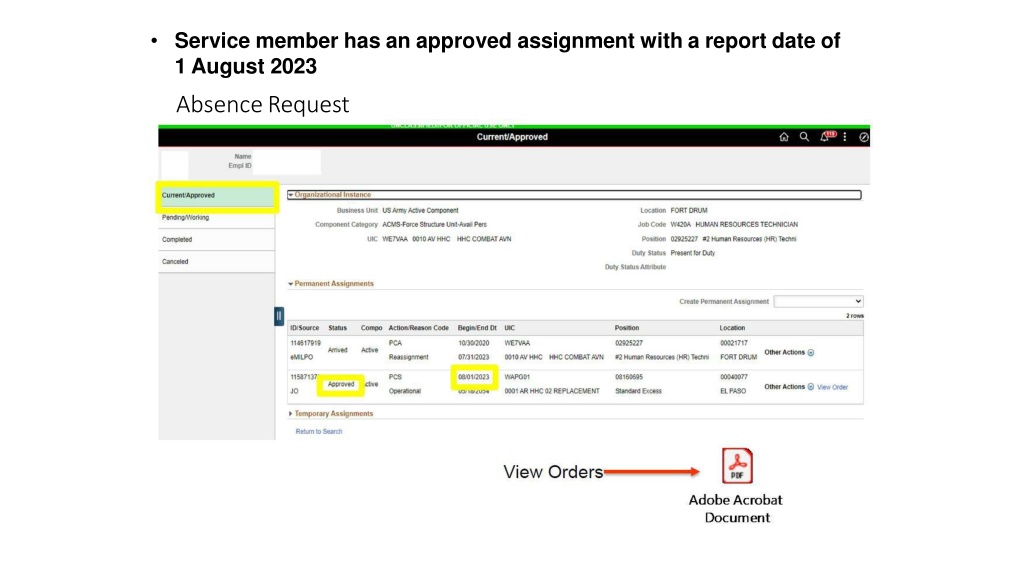Select the Current/Approved tab

[216, 196]
